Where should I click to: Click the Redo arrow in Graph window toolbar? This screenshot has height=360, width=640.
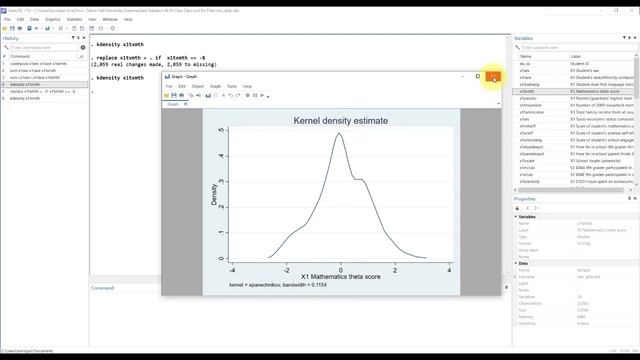click(x=238, y=96)
